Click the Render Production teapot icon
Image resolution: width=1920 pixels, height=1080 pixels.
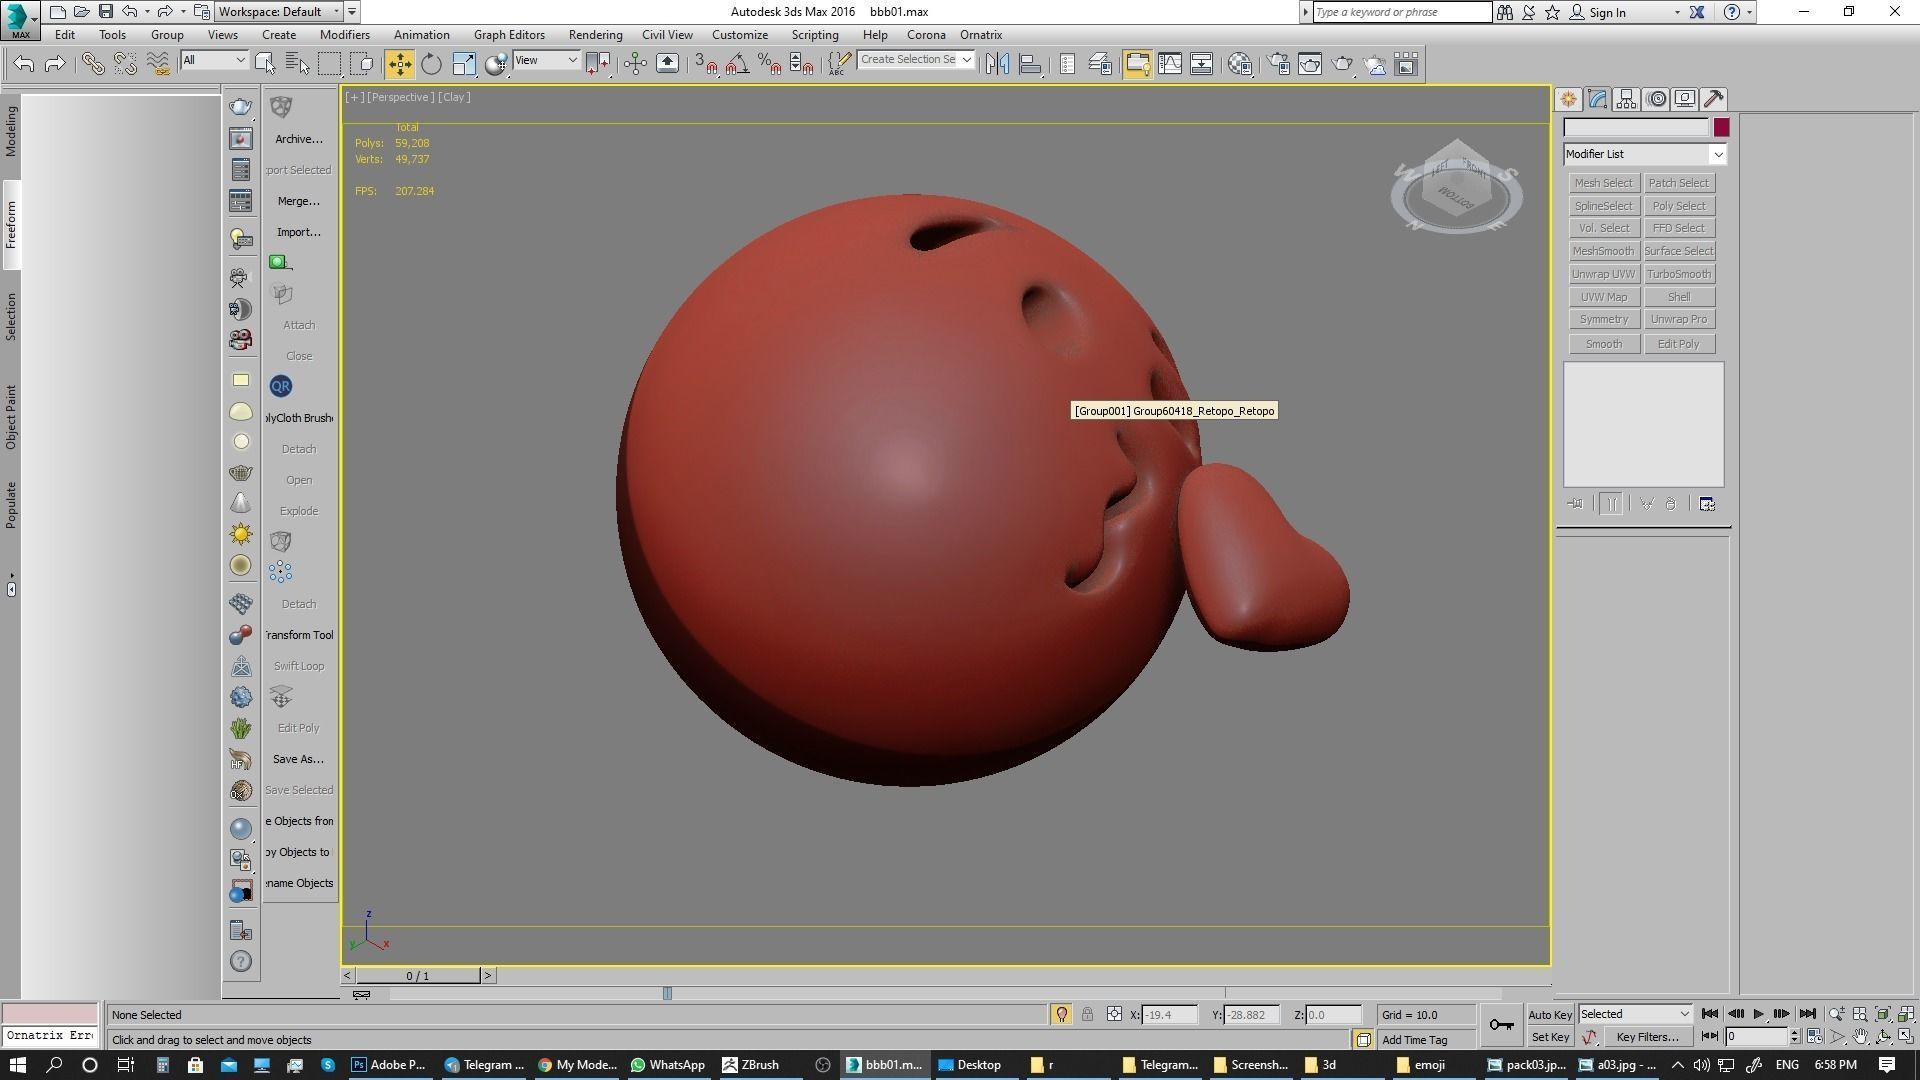pyautogui.click(x=1342, y=64)
